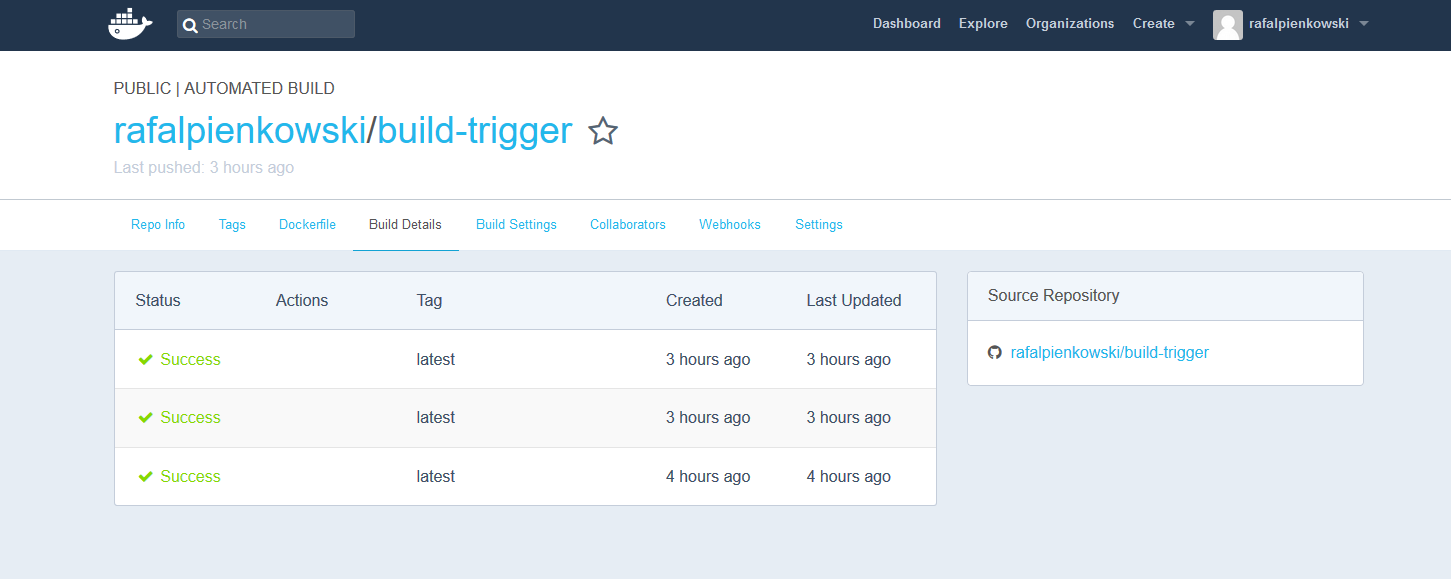The height and width of the screenshot is (579, 1451).
Task: Click the Actions column header
Action: pos(302,300)
